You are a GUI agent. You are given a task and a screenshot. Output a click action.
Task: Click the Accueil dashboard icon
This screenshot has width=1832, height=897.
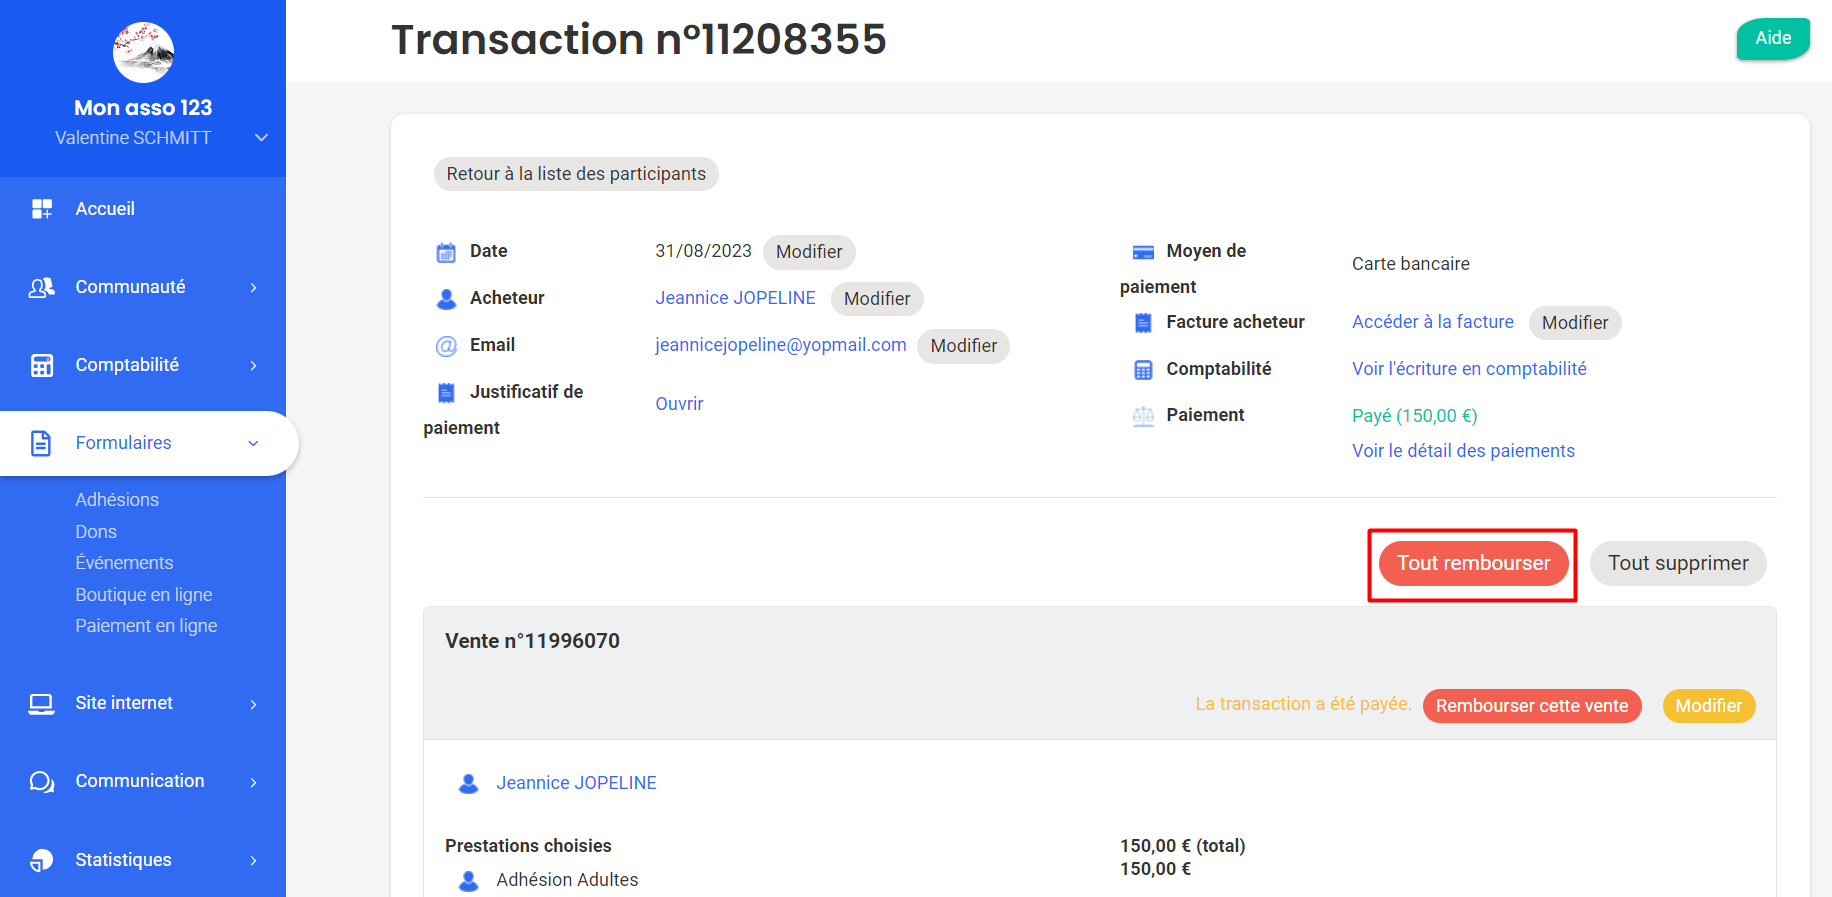(42, 209)
